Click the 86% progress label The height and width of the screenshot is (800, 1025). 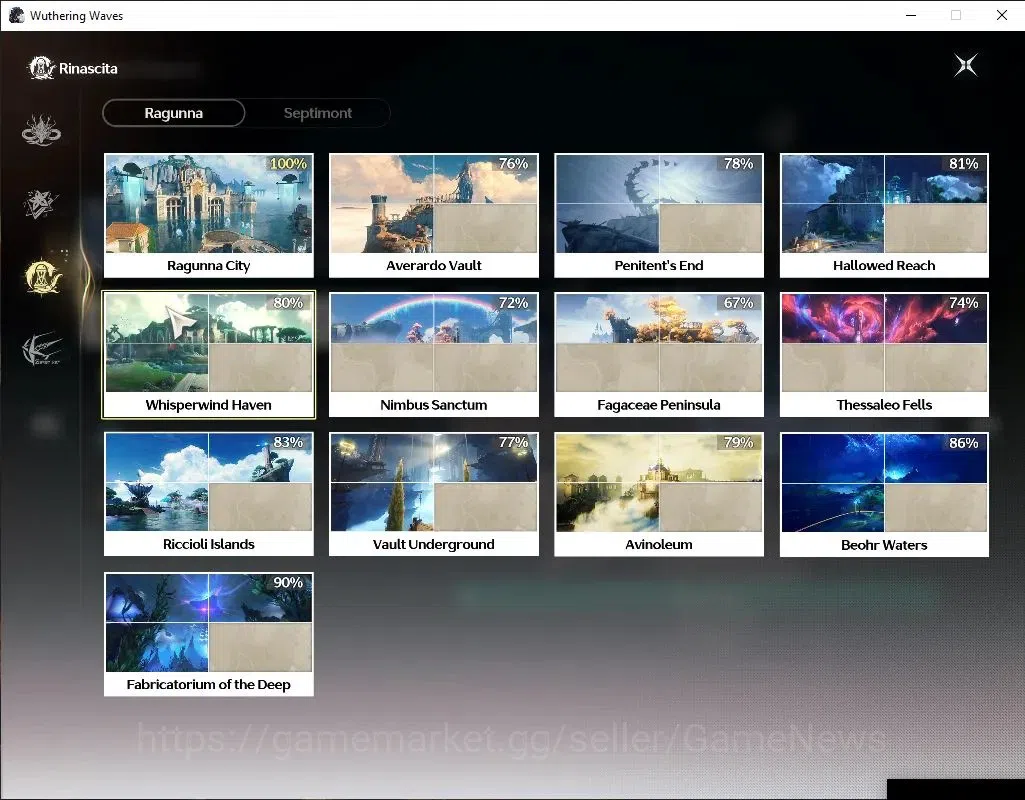[964, 442]
